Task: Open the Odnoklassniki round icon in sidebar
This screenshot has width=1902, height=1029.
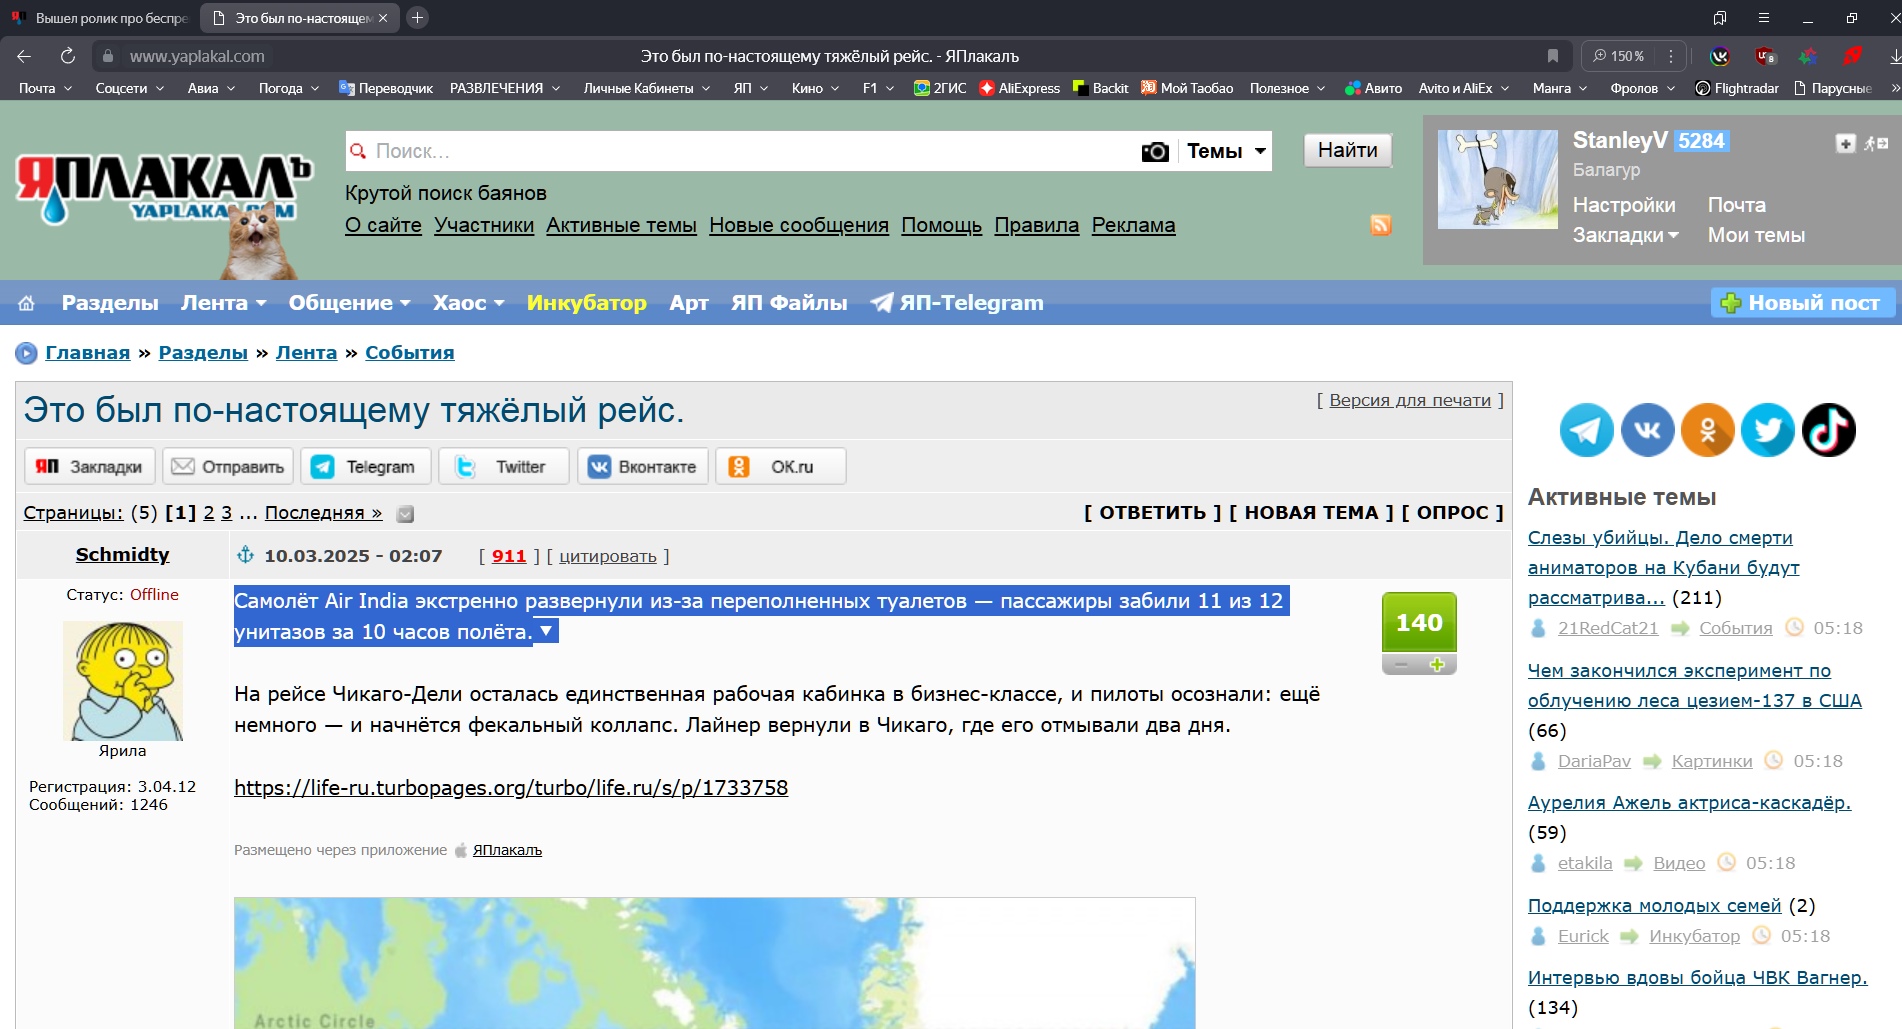Action: (x=1708, y=430)
